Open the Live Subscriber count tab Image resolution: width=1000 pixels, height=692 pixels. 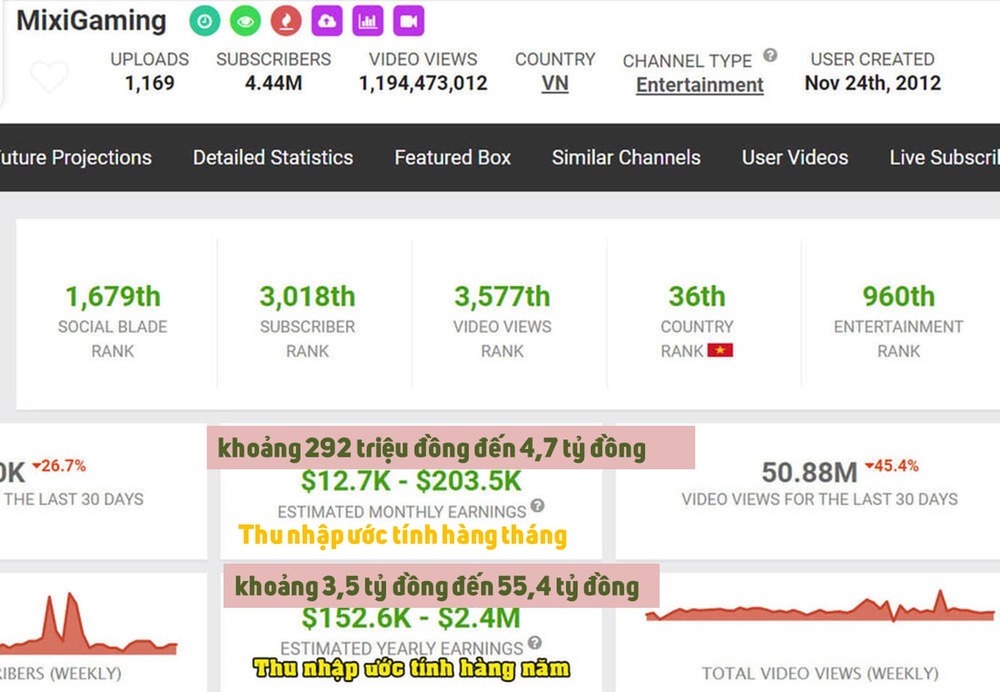pyautogui.click(x=945, y=158)
